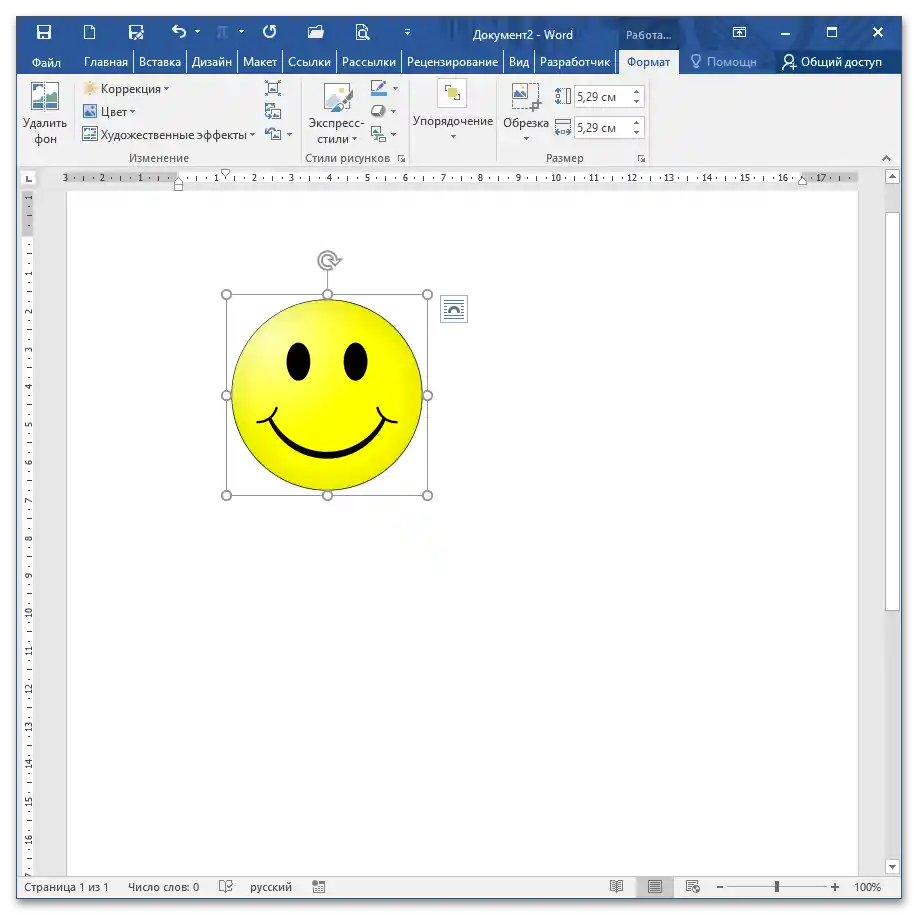Click the Помощн tell-me box
918x915 pixels.
(724, 62)
